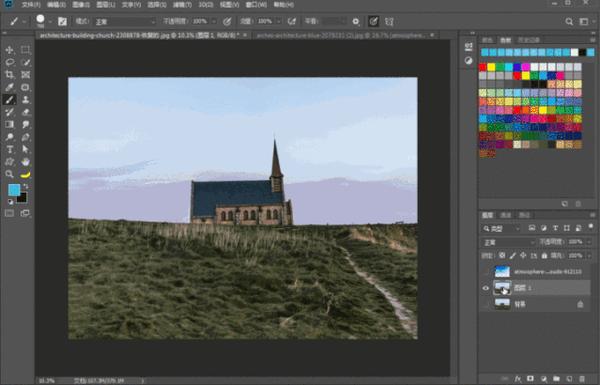600x385 pixels.
Task: Click the cyan foreground color swatch
Action: 14,190
